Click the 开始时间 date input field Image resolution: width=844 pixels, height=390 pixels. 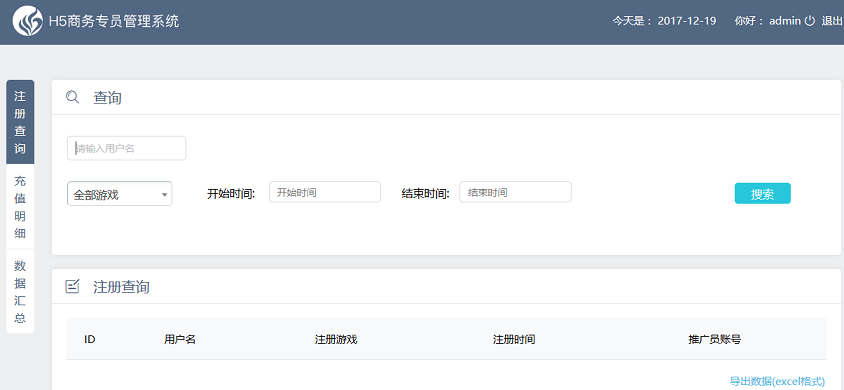tap(325, 192)
